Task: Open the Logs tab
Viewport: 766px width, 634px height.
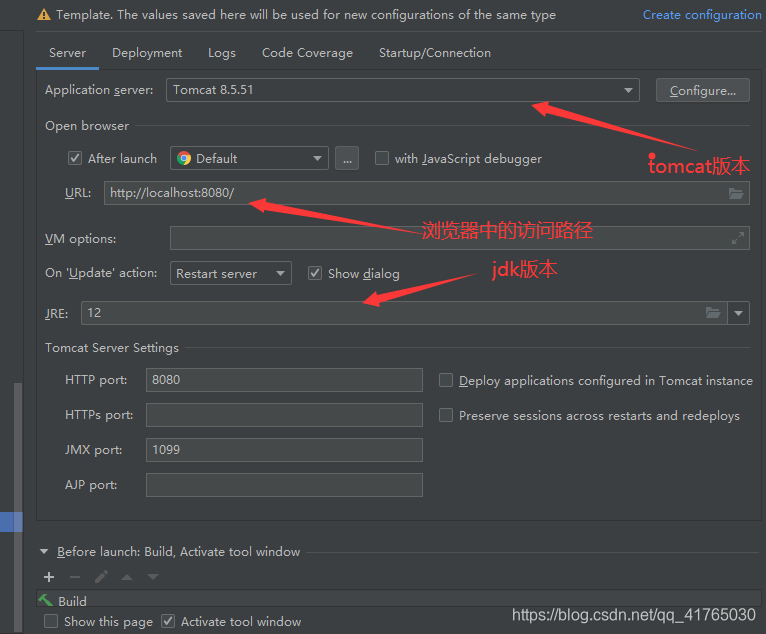Action: pyautogui.click(x=222, y=53)
